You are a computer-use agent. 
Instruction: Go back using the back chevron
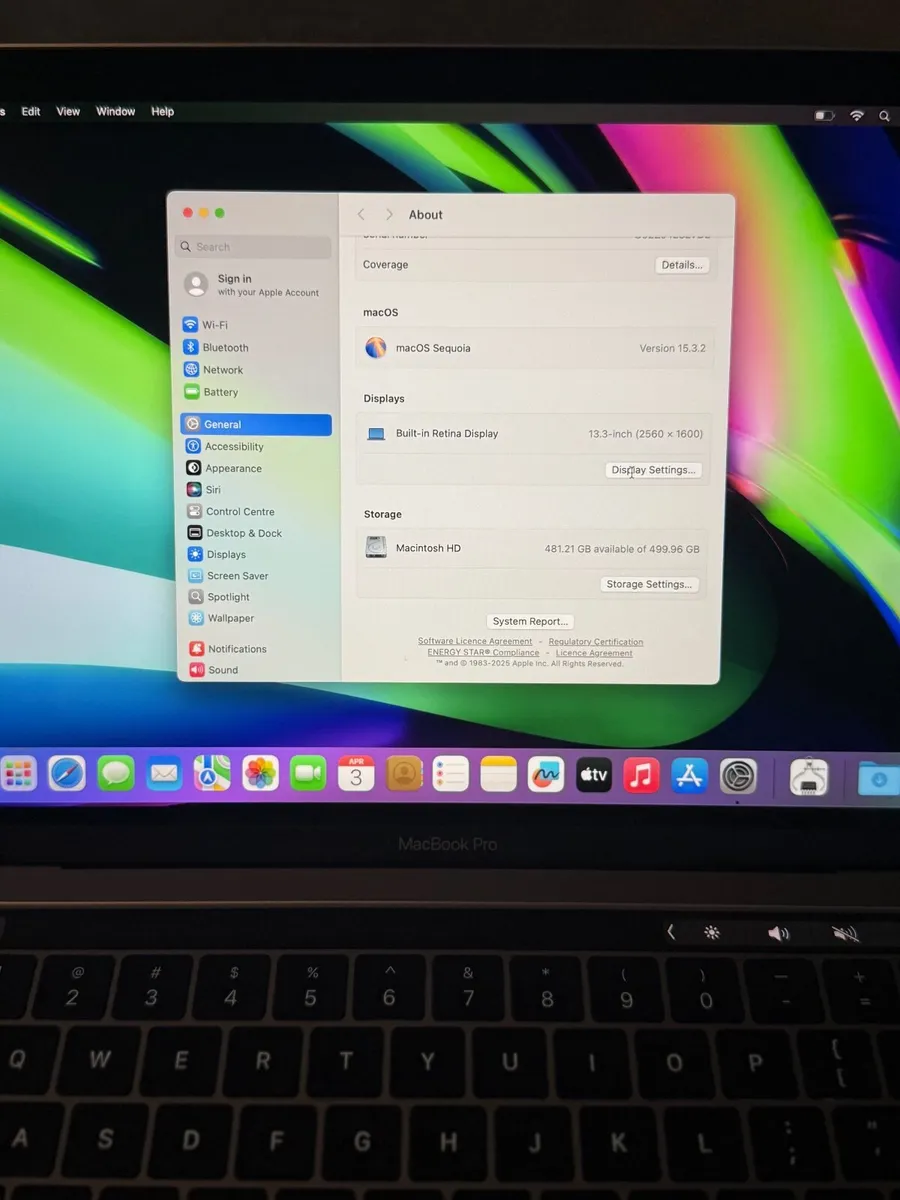pyautogui.click(x=362, y=215)
